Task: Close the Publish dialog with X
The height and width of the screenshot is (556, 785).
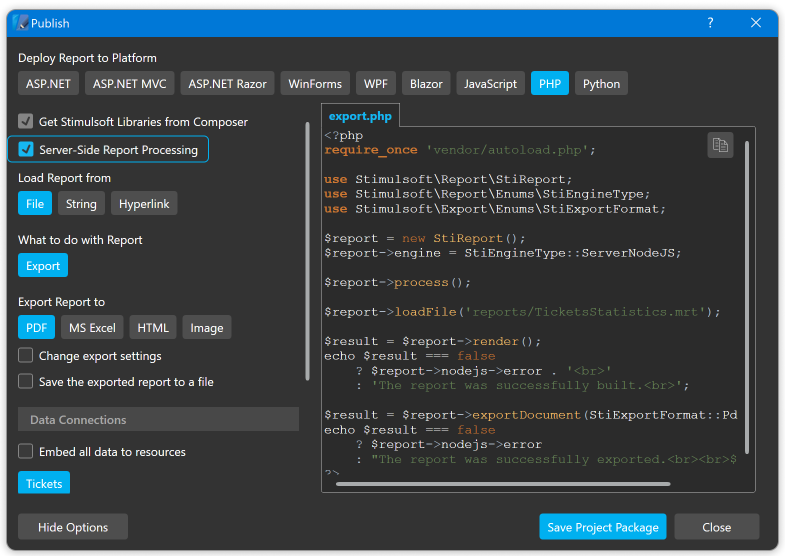Action: pos(755,23)
